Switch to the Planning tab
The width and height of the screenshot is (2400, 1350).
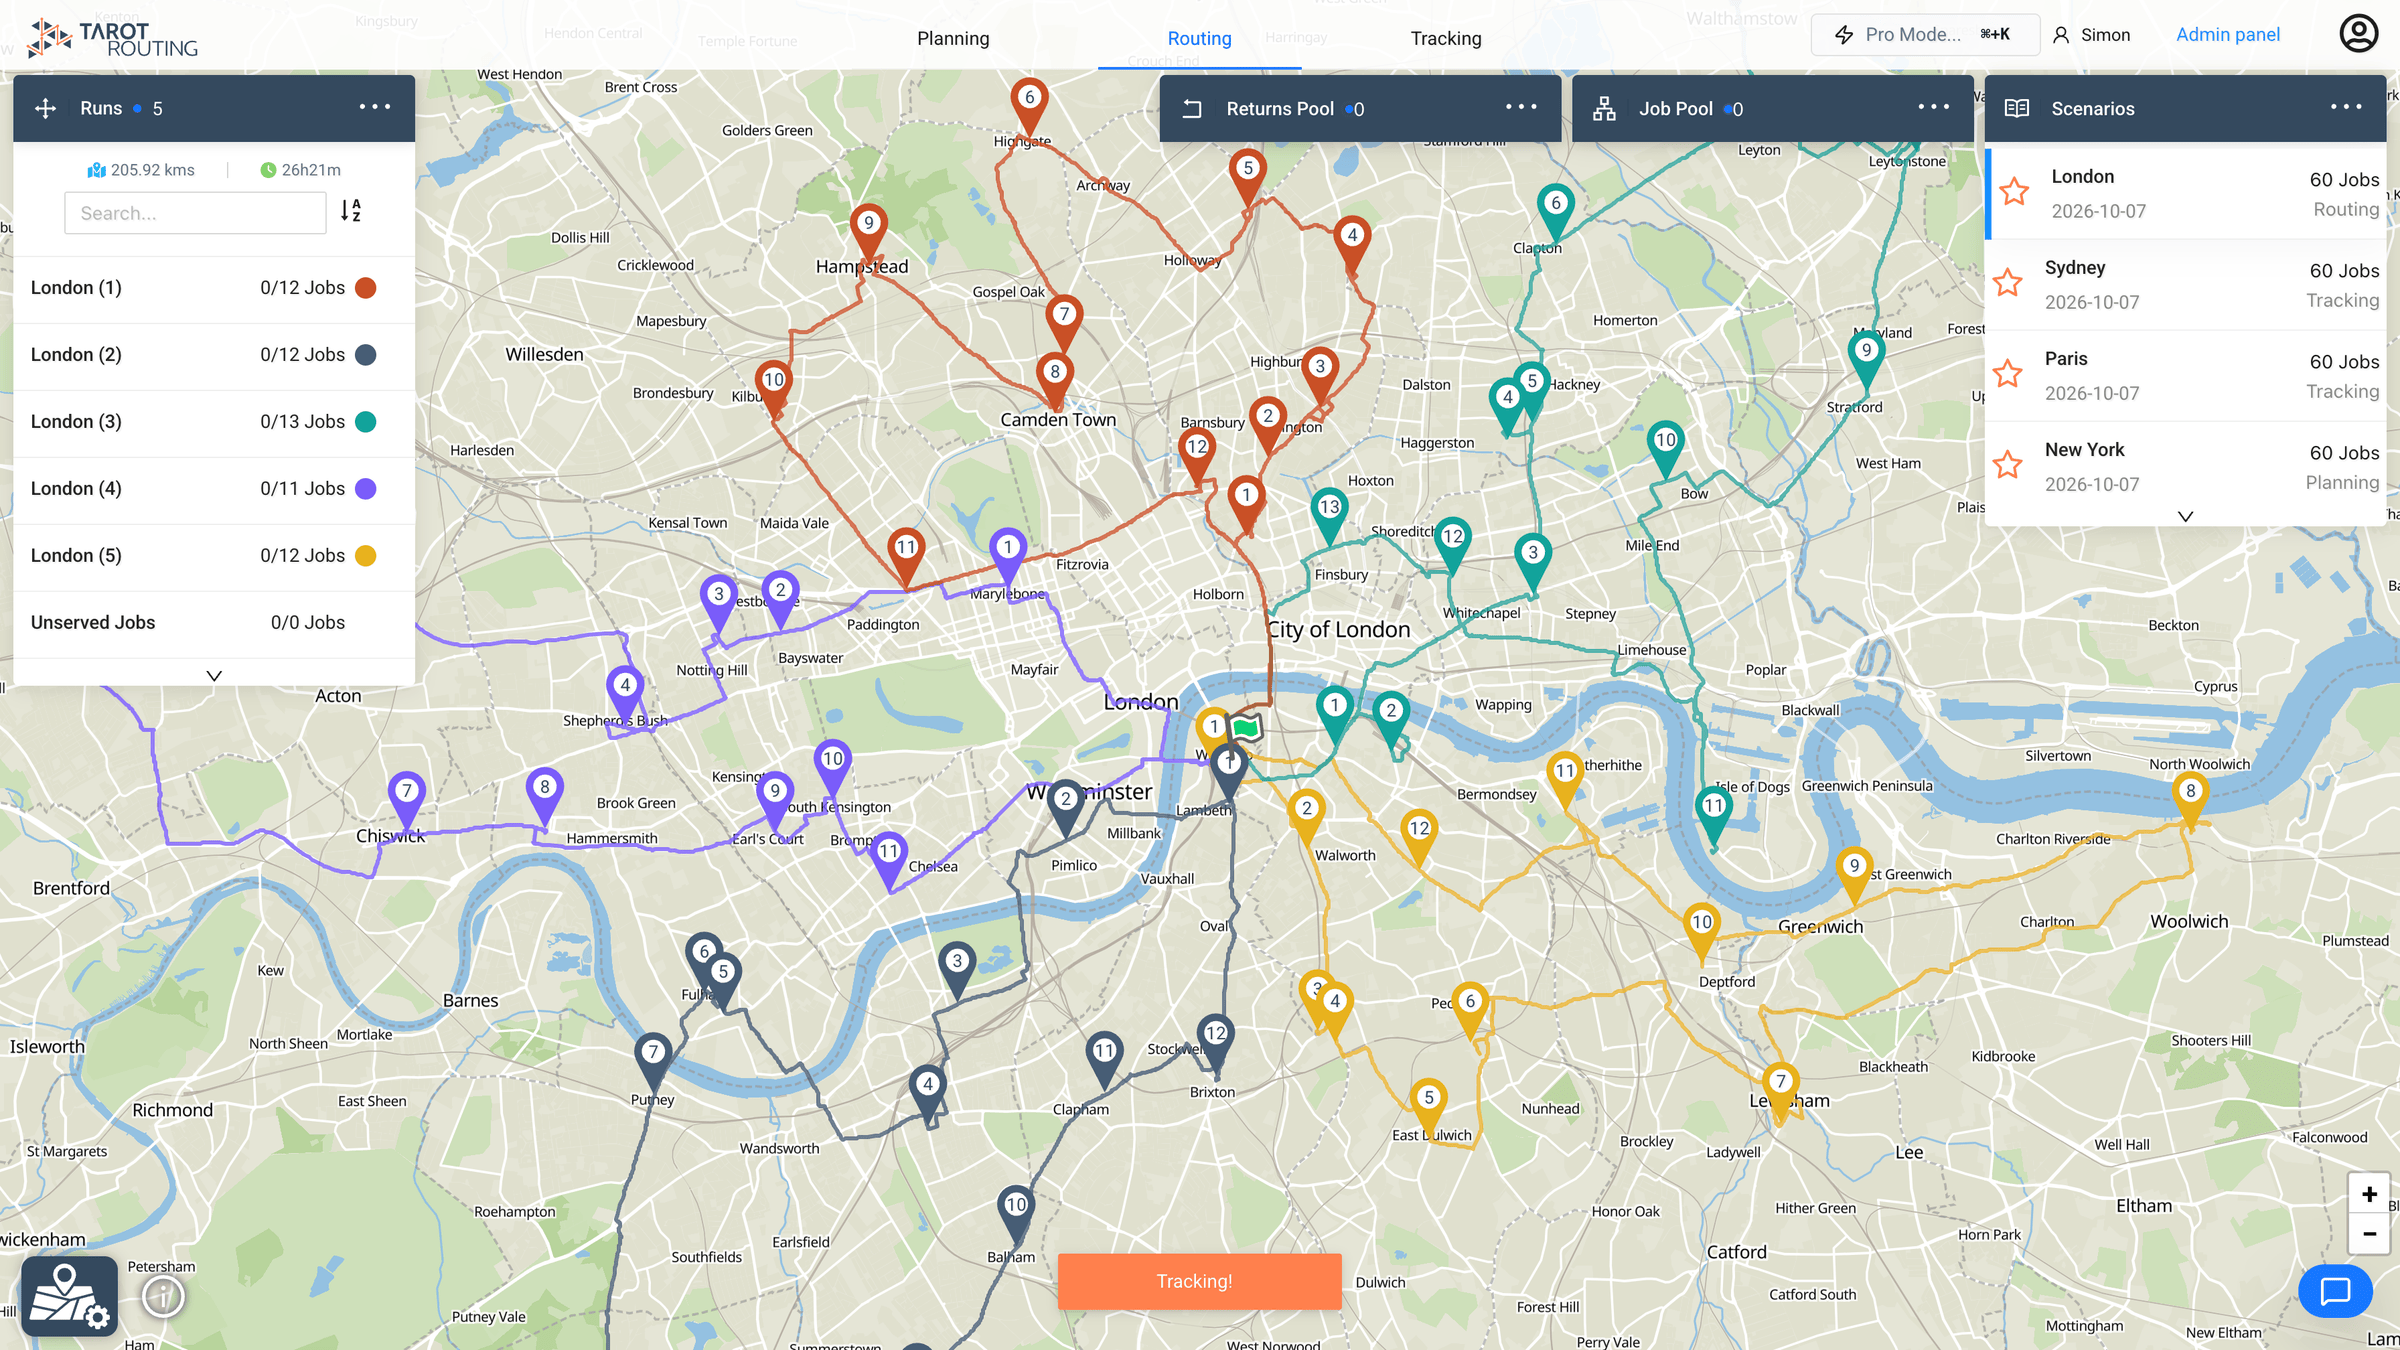(x=953, y=38)
